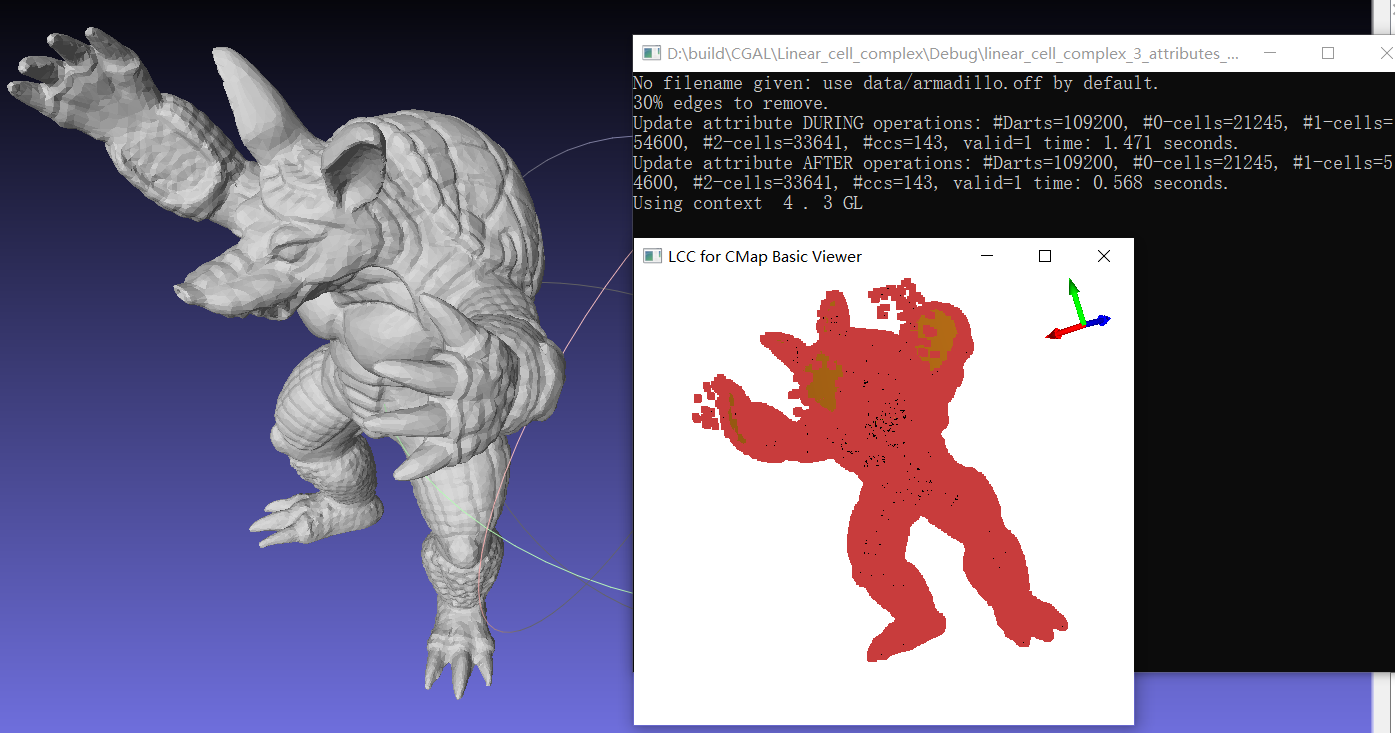Click the '30% edges to remove.' console line
The height and width of the screenshot is (733, 1395).
[731, 103]
